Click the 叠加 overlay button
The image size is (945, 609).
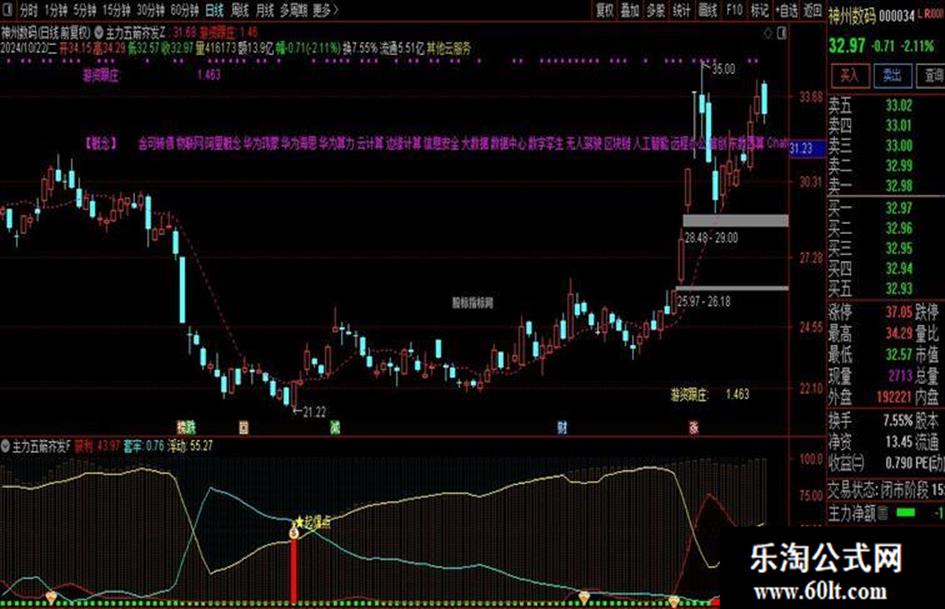coord(630,10)
